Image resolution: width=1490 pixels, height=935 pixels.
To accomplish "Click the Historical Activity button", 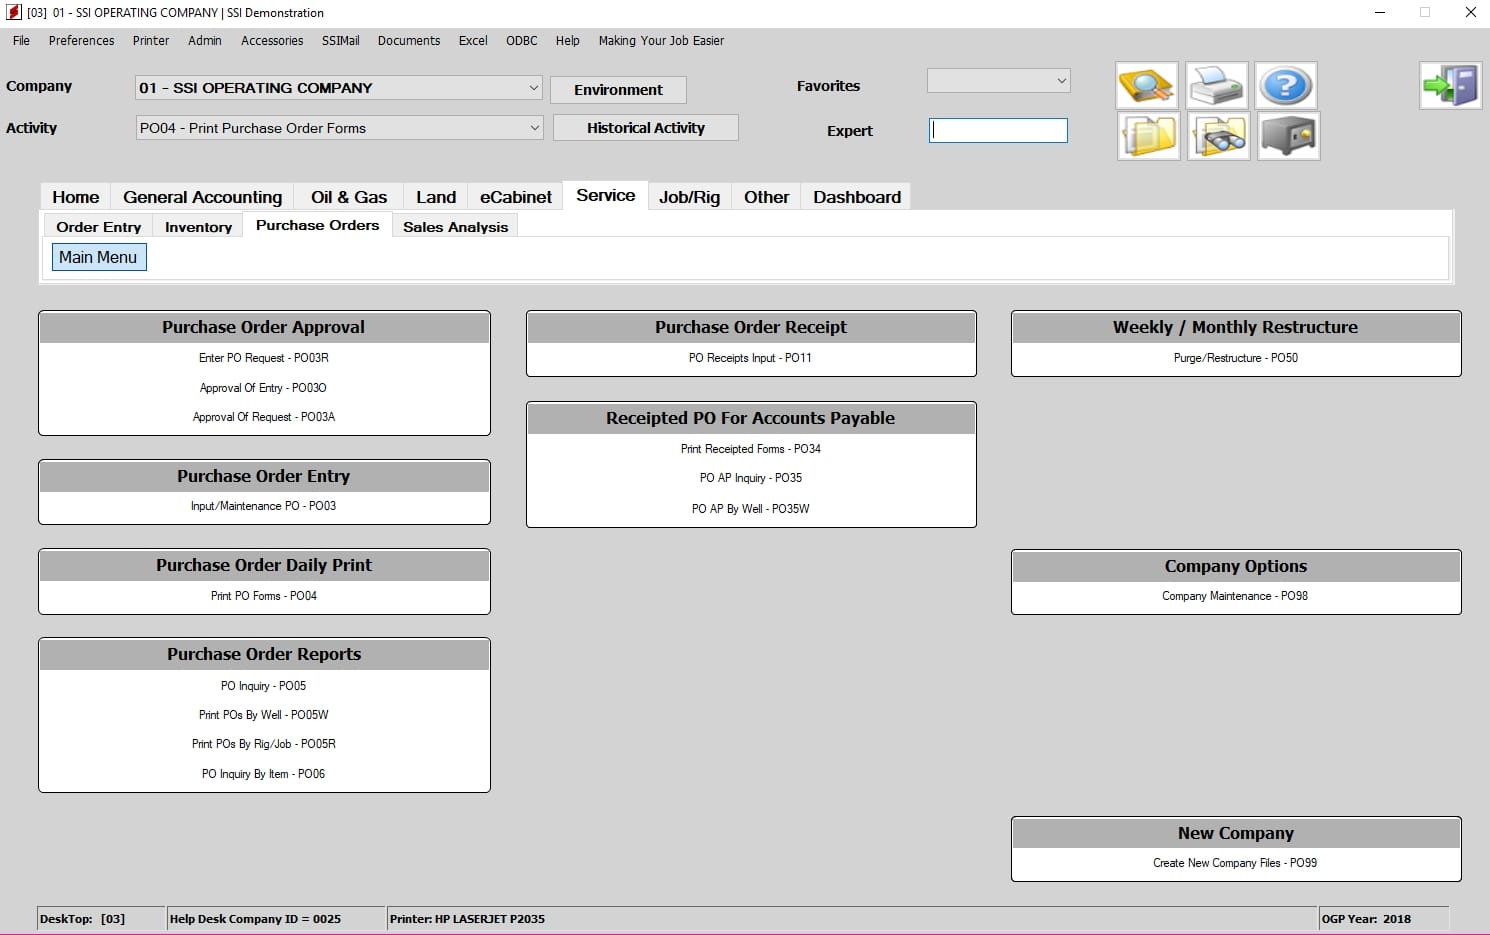I will [x=646, y=128].
